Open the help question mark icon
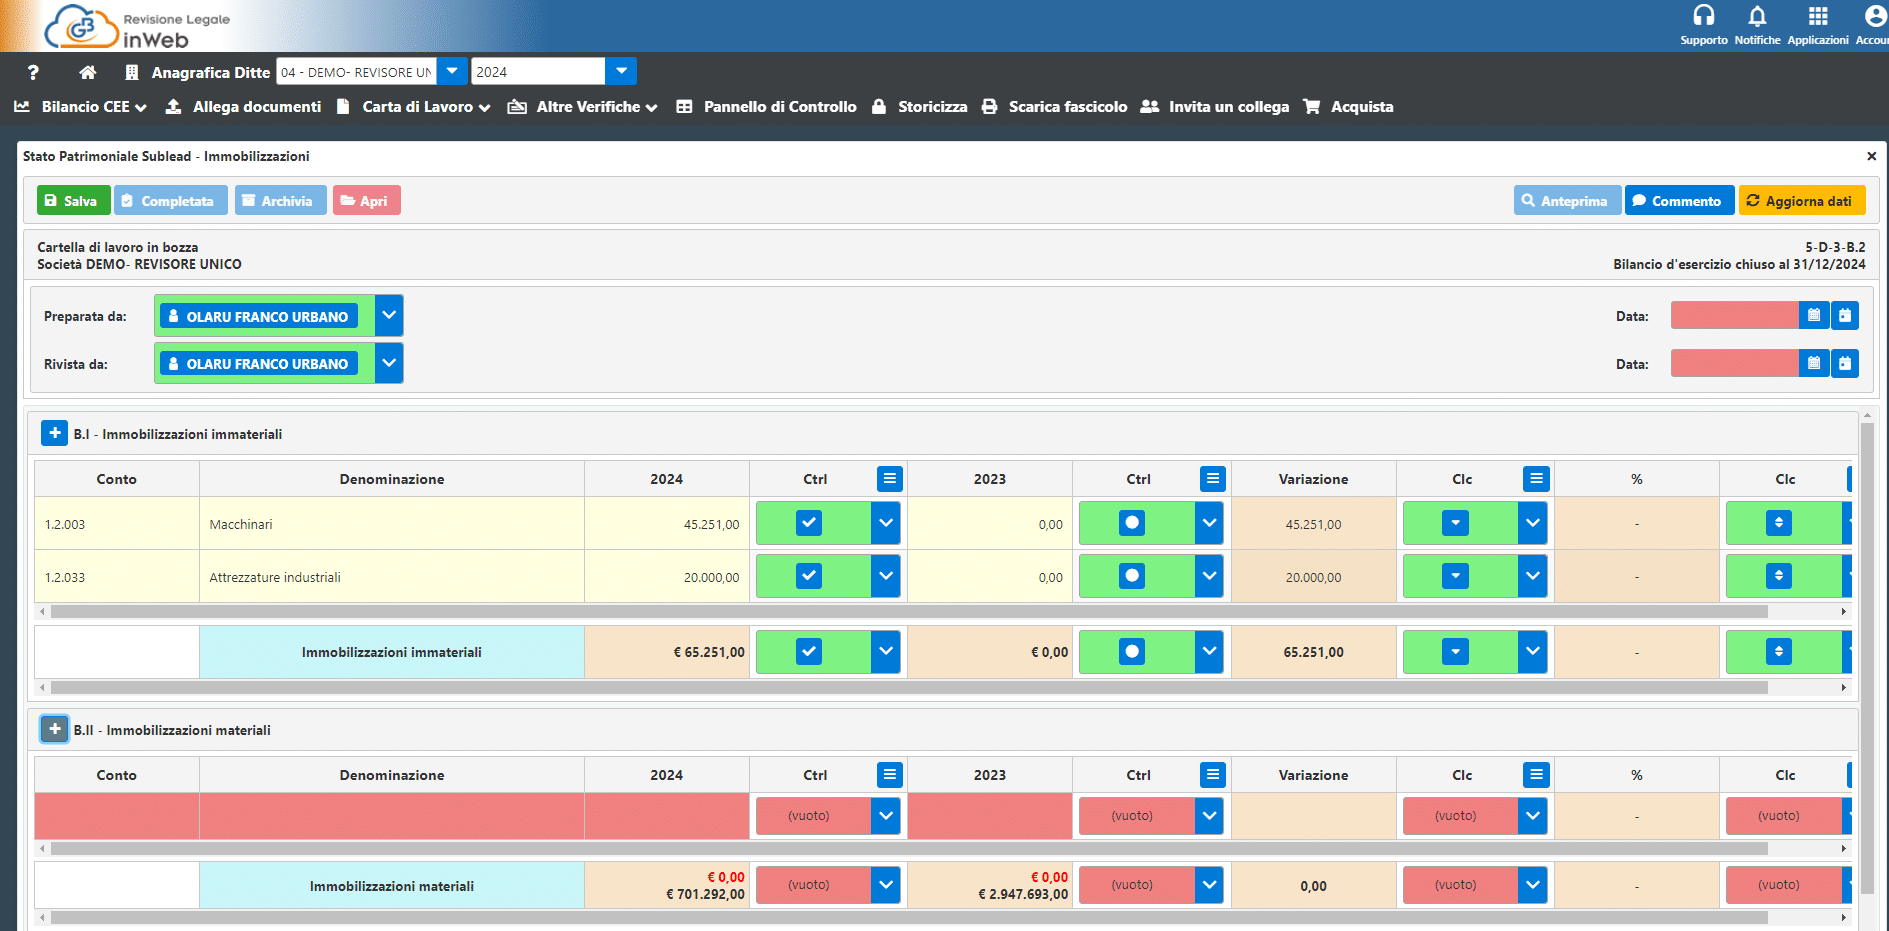 [x=33, y=72]
